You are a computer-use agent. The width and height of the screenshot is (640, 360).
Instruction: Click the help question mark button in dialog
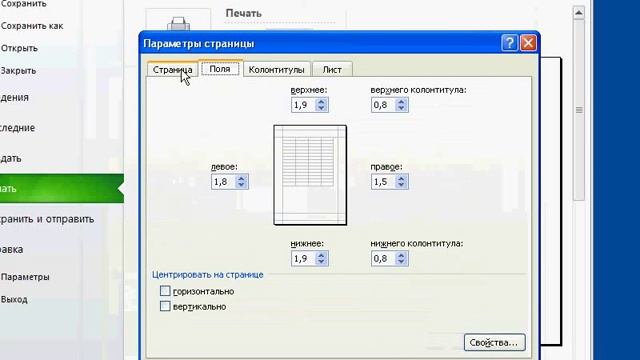509,43
